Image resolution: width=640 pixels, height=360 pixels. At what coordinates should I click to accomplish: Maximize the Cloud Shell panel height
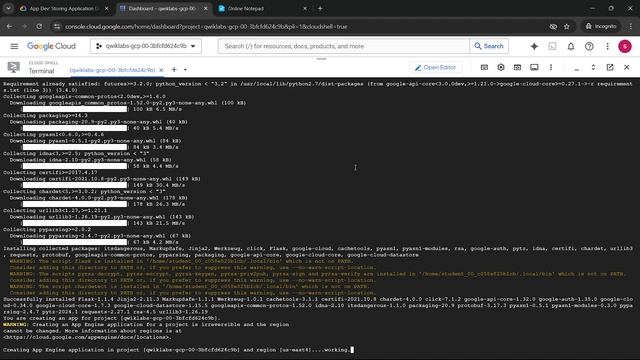[593, 67]
